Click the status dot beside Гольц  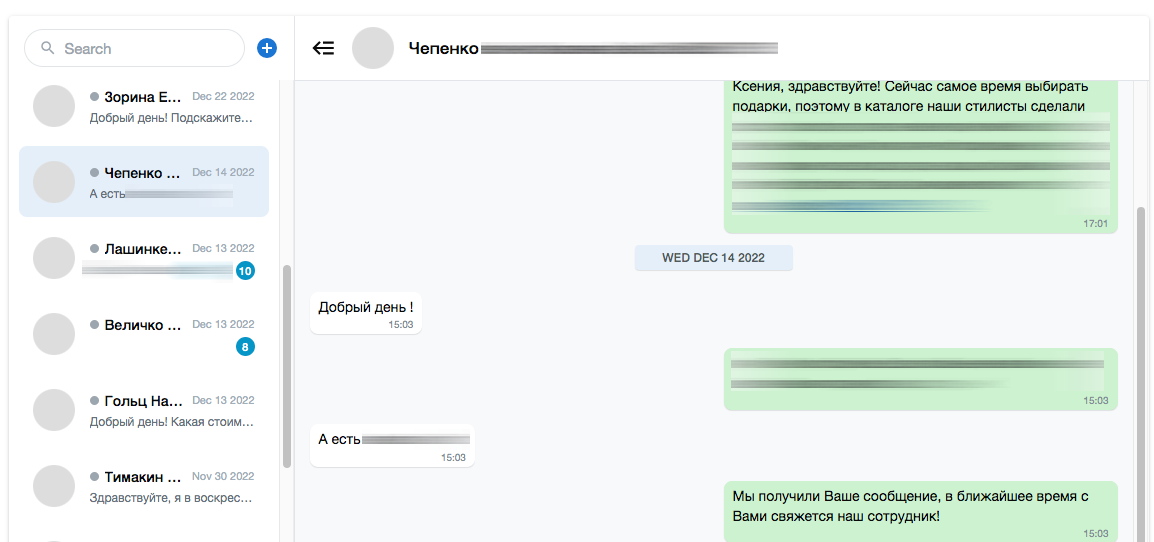(x=94, y=401)
